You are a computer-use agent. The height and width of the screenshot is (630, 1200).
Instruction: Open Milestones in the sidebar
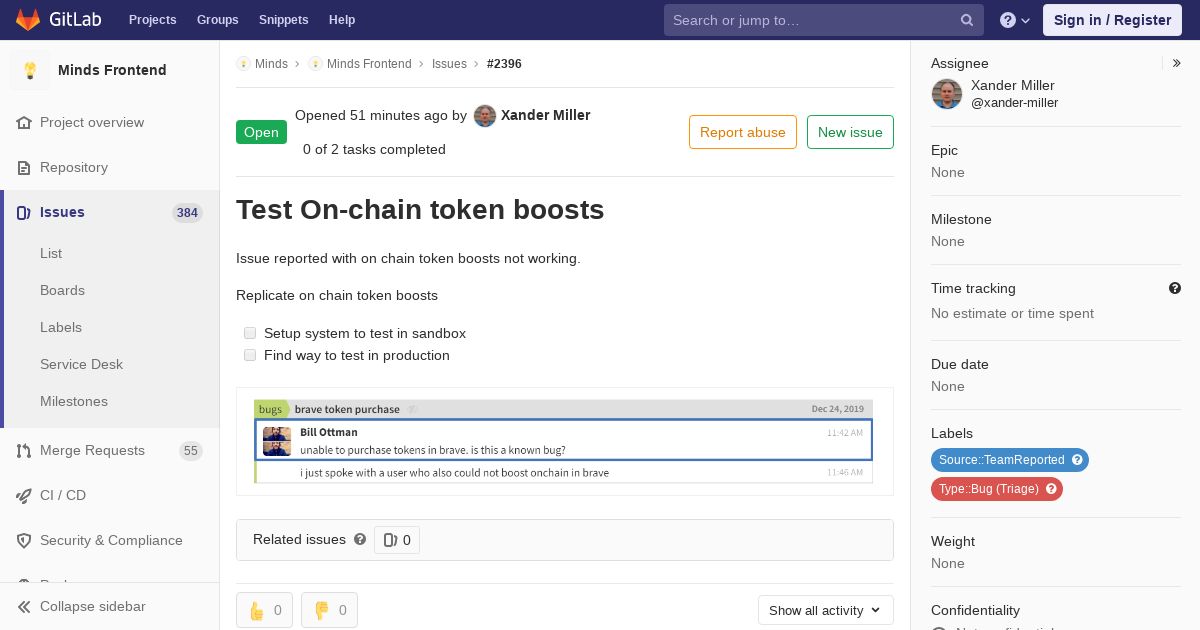(x=74, y=401)
